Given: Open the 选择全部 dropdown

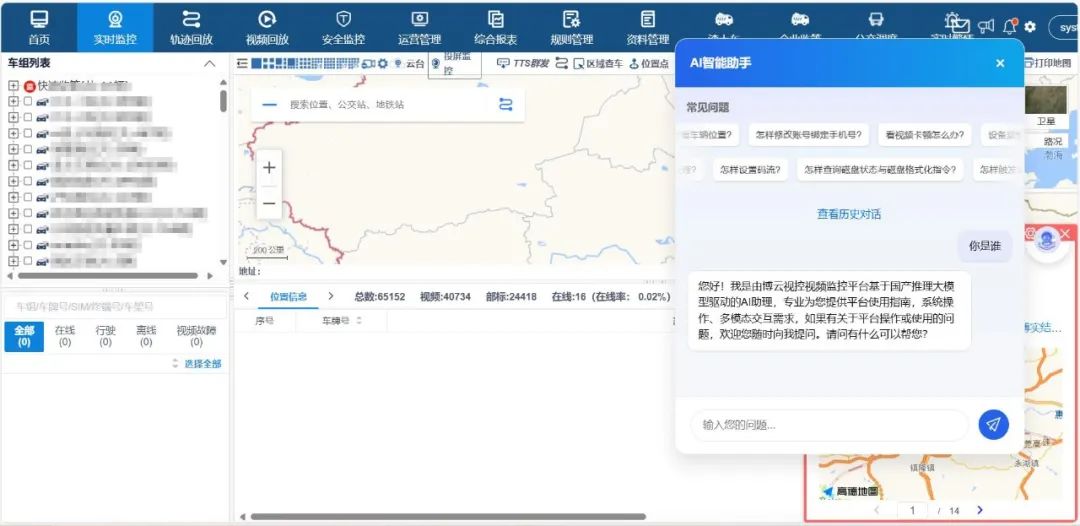Looking at the screenshot, I should pos(196,364).
